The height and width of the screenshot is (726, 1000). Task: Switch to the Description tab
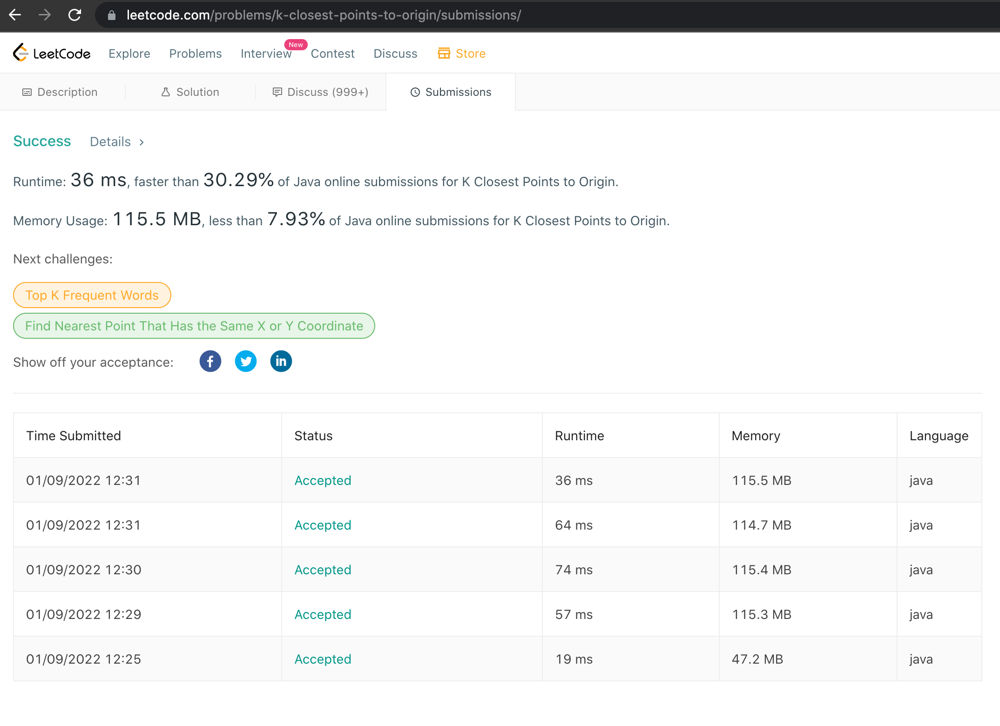pyautogui.click(x=60, y=92)
